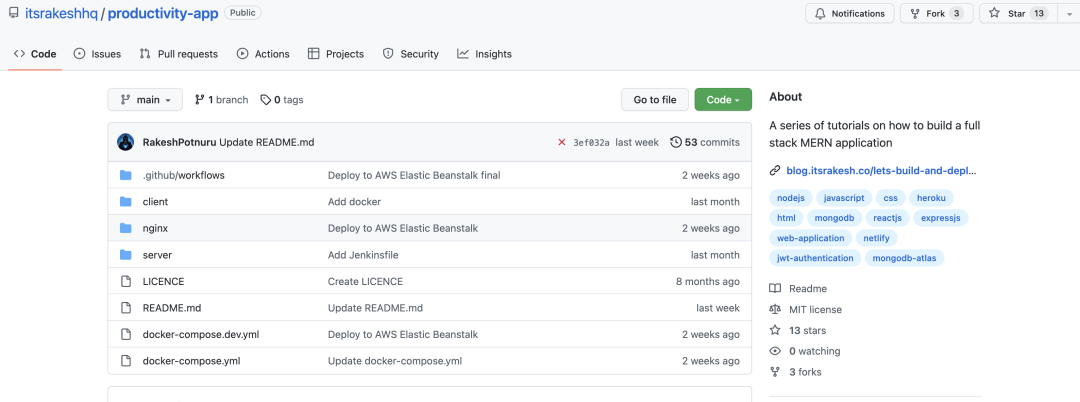The image size is (1080, 402).
Task: Open the server folder
Action: [157, 255]
